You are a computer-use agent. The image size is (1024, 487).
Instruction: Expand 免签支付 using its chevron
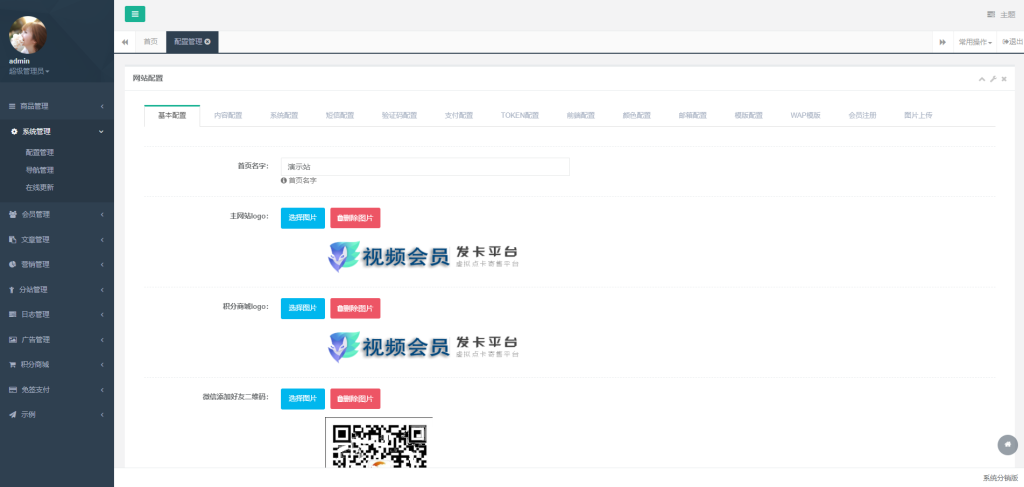[102, 390]
